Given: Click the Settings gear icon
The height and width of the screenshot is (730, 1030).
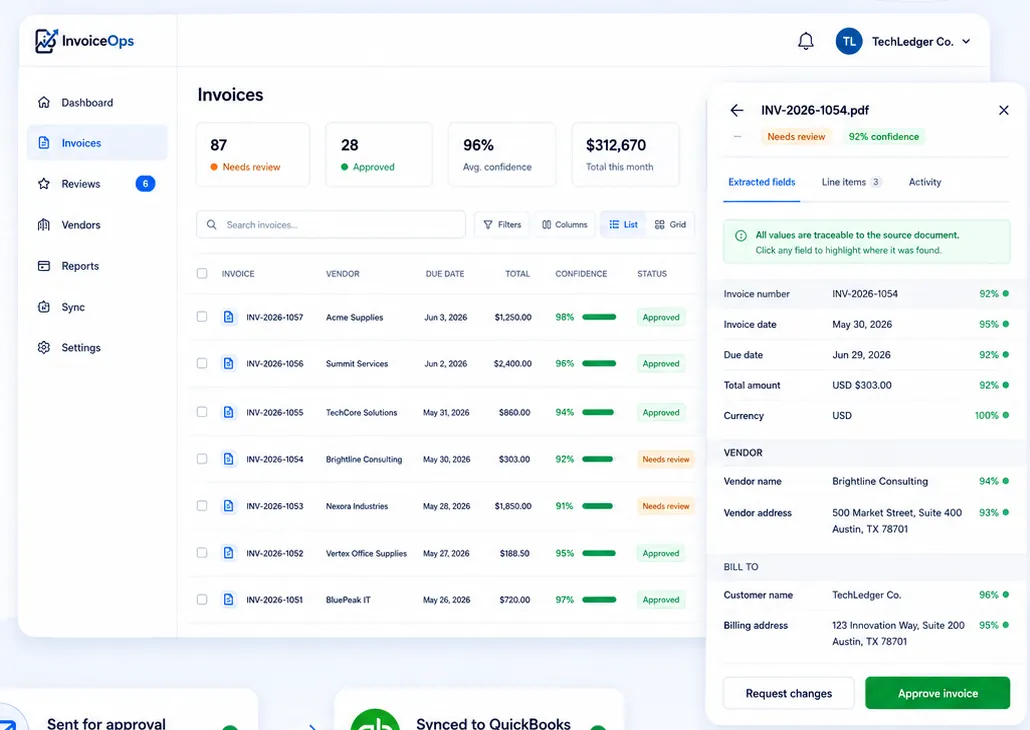Looking at the screenshot, I should coord(44,348).
